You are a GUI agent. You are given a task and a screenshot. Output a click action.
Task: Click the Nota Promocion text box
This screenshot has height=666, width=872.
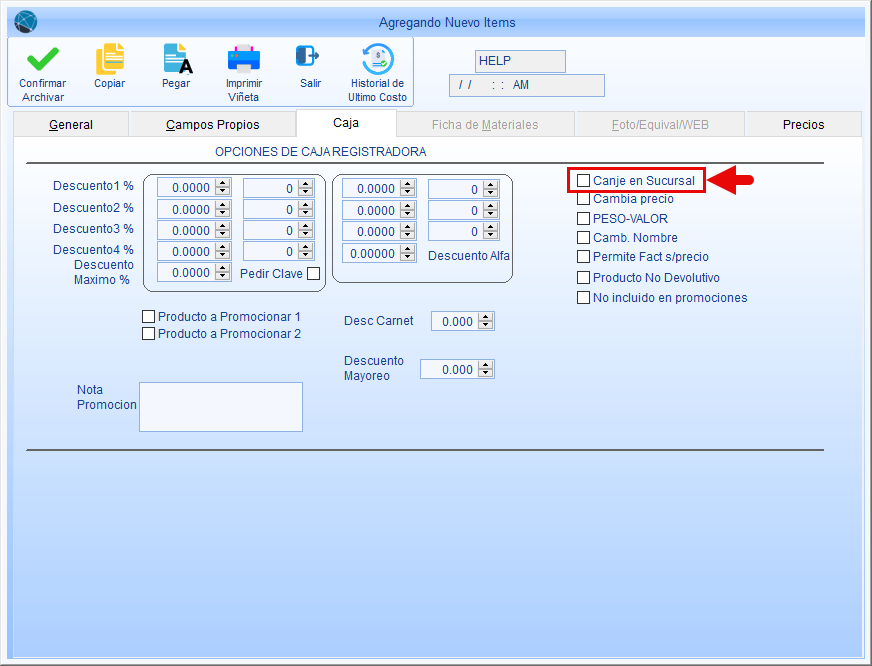(x=221, y=407)
